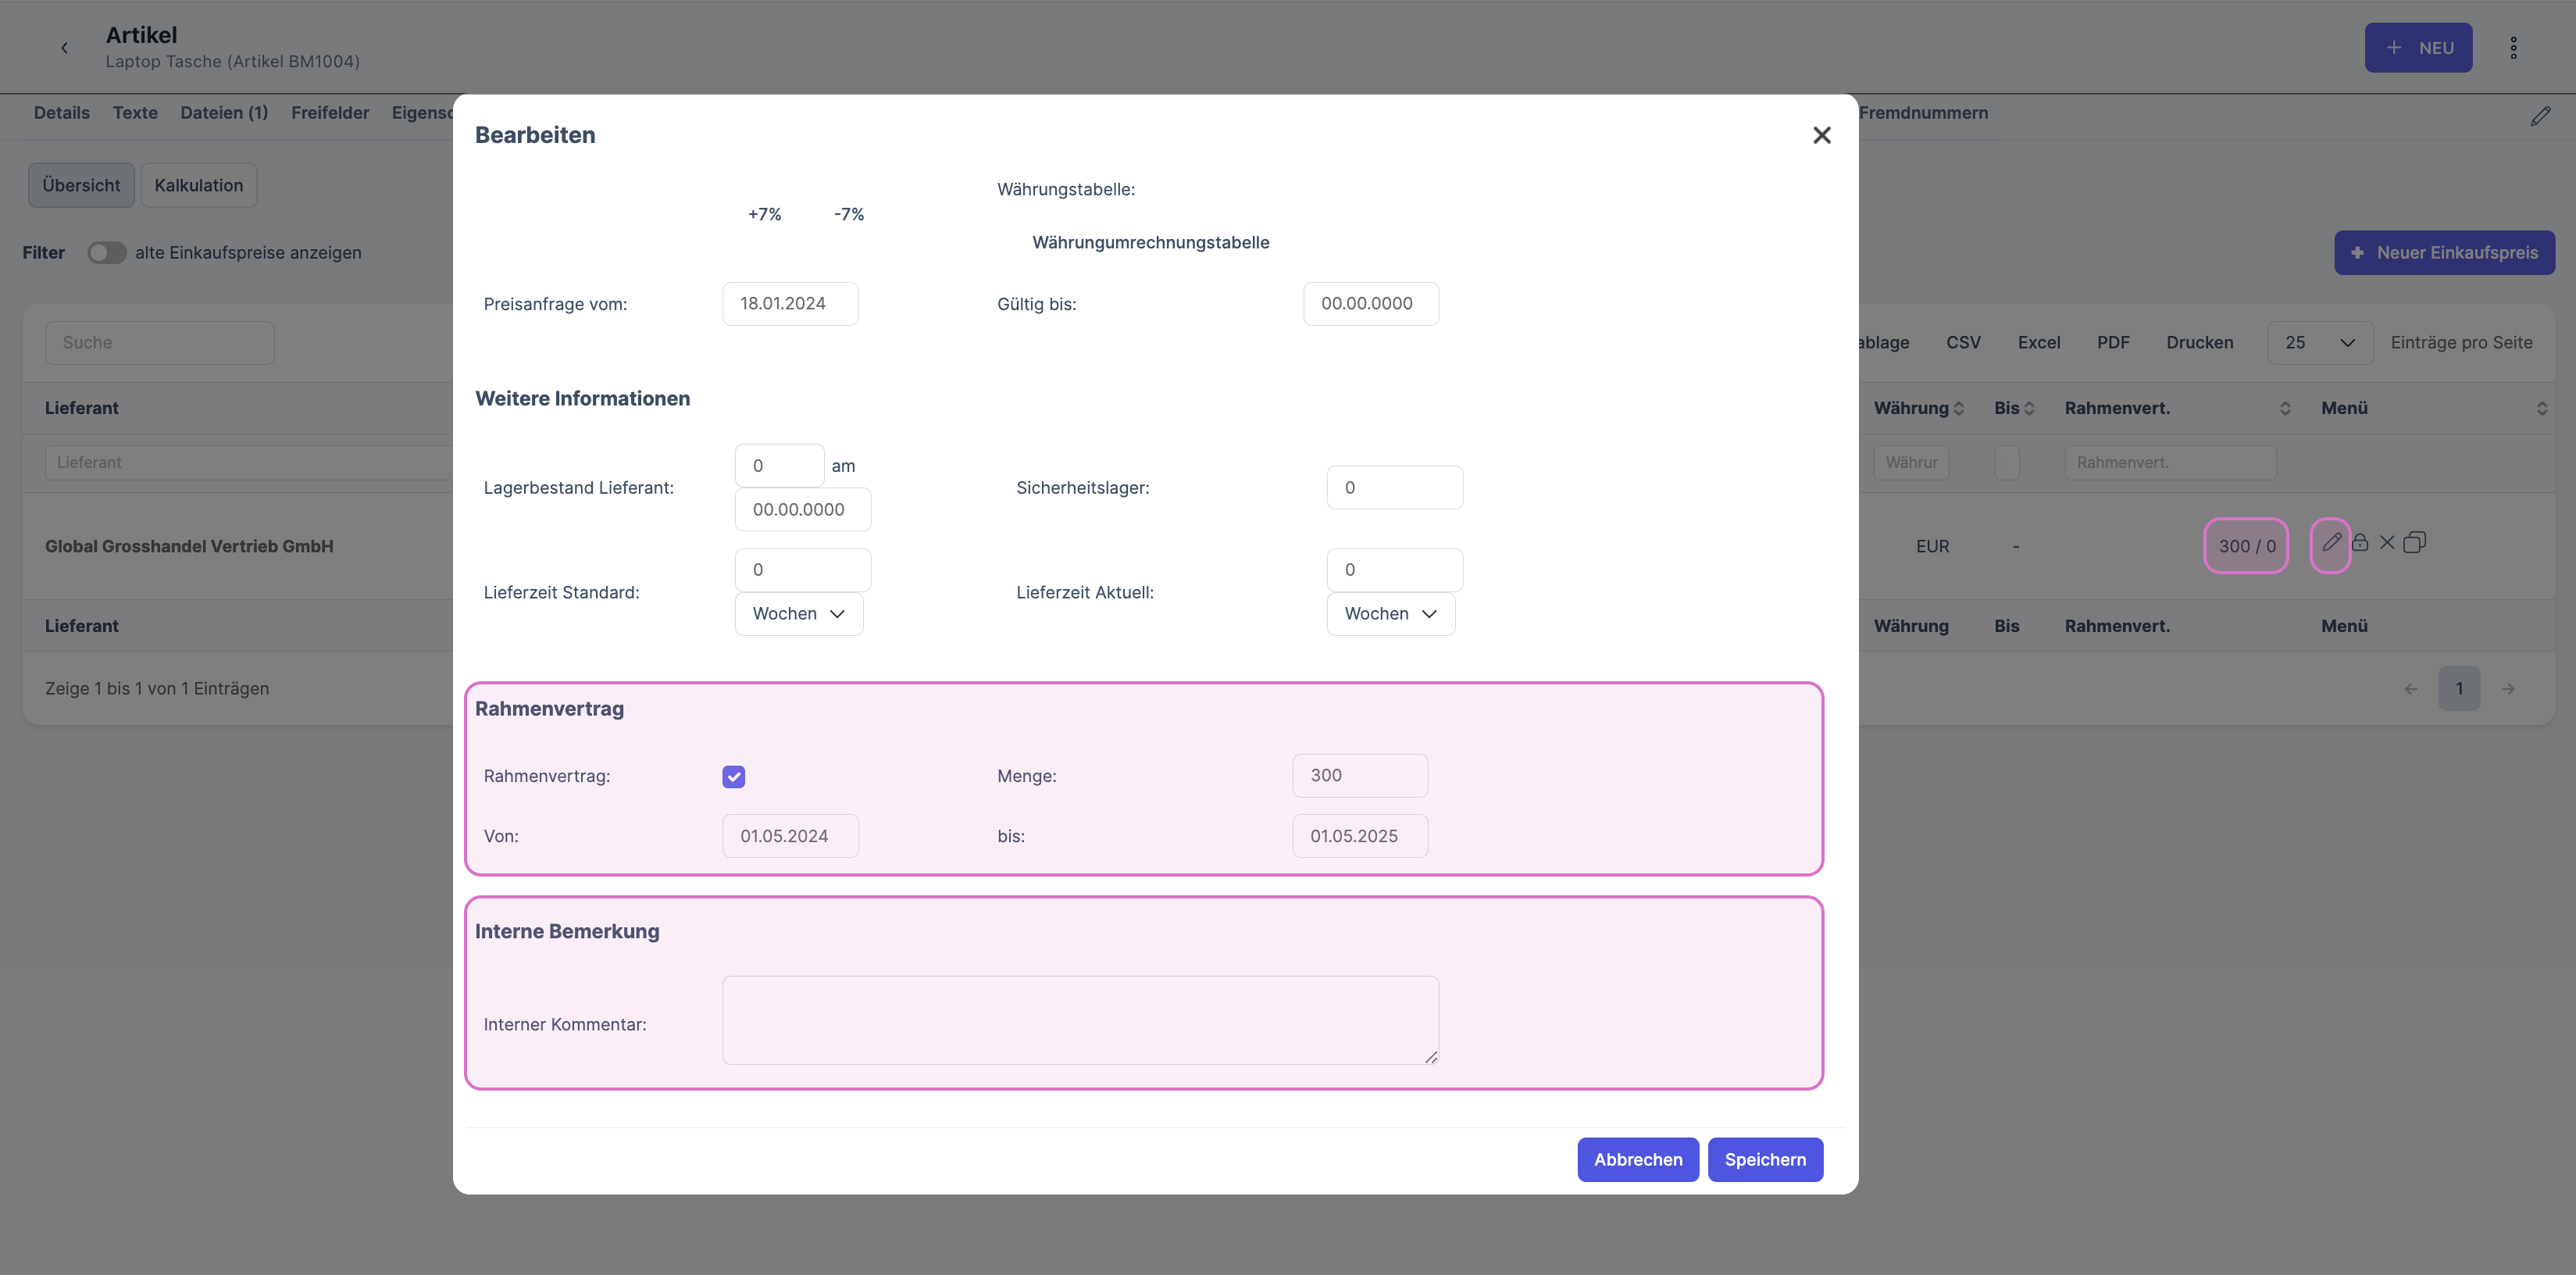Open Lieferzeit Aktuell Wochen dropdown
2576x1275 pixels.
[x=1390, y=614]
